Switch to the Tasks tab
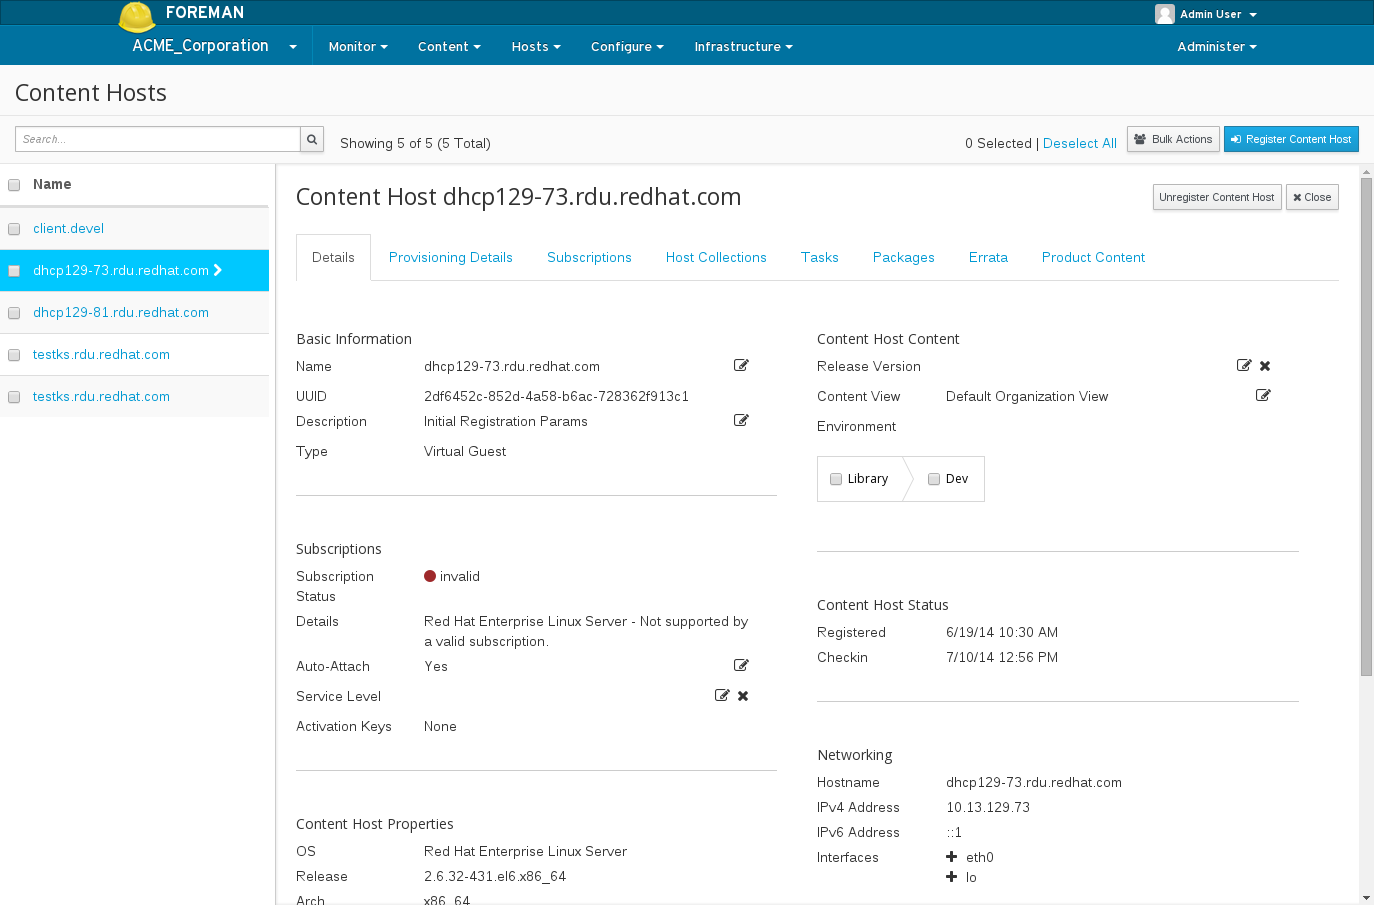The height and width of the screenshot is (905, 1374). click(x=820, y=257)
